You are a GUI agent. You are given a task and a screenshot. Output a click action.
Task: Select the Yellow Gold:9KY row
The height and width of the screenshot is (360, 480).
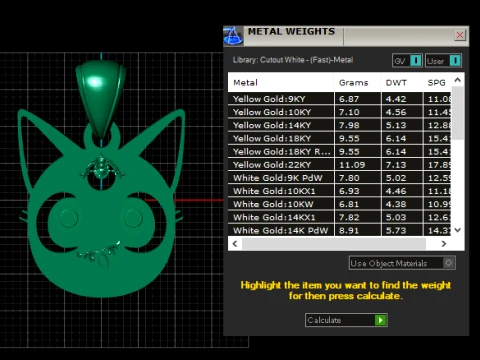pos(340,99)
